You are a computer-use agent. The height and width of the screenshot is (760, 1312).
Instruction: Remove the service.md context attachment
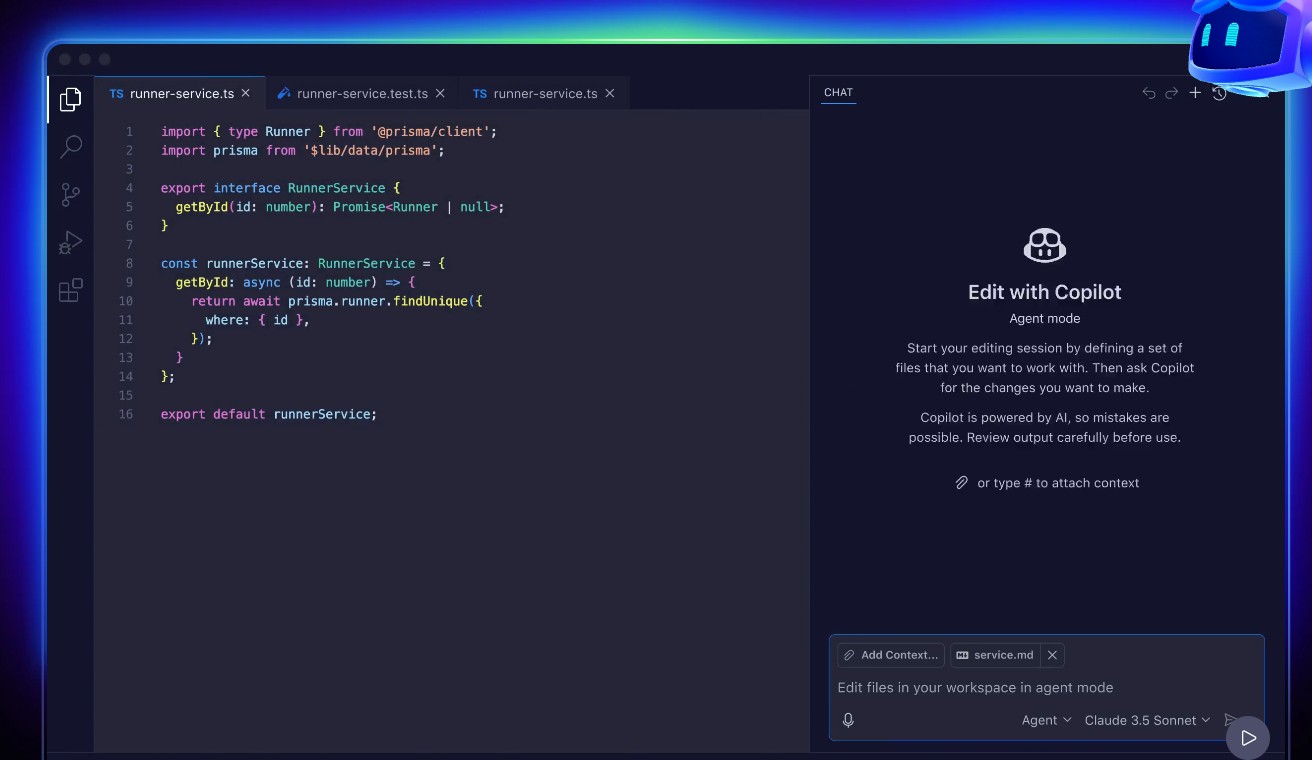tap(1052, 655)
